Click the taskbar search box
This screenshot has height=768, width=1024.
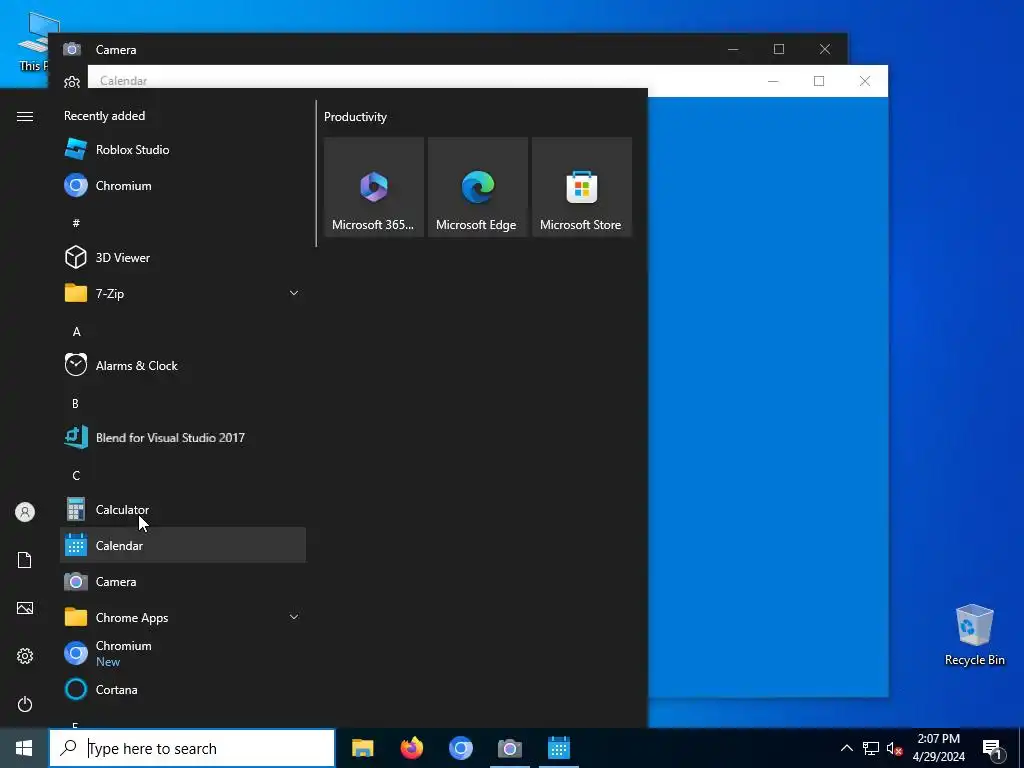point(192,748)
